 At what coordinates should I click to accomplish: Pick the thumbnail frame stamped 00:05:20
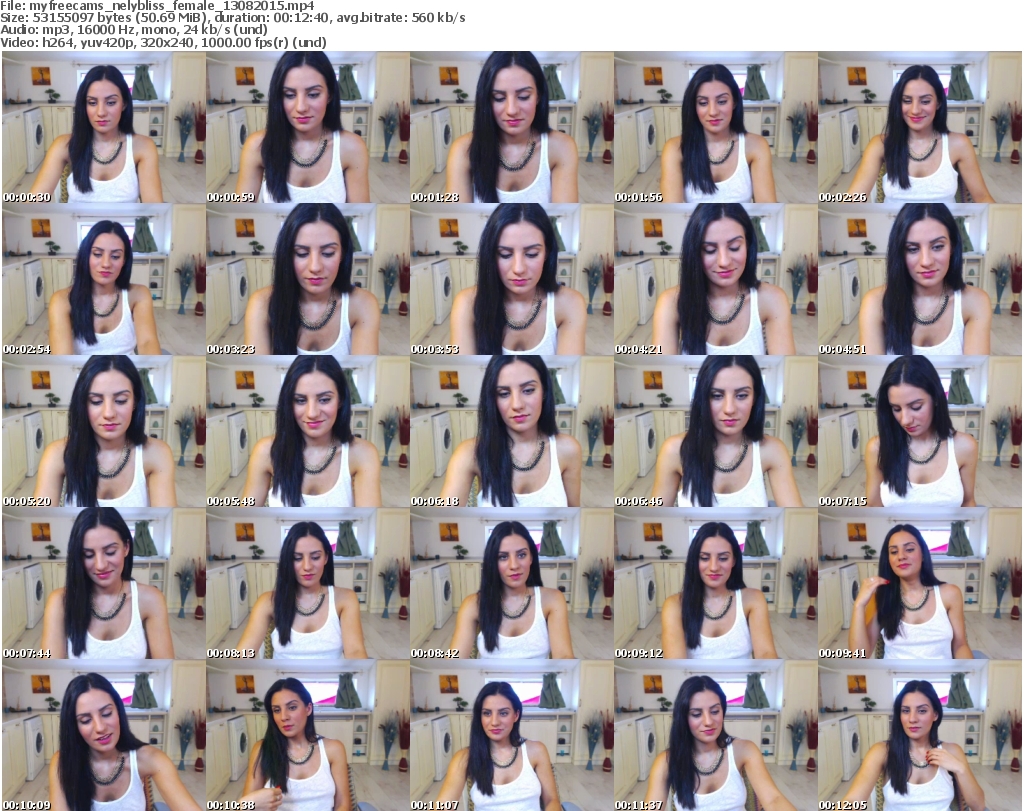click(104, 431)
